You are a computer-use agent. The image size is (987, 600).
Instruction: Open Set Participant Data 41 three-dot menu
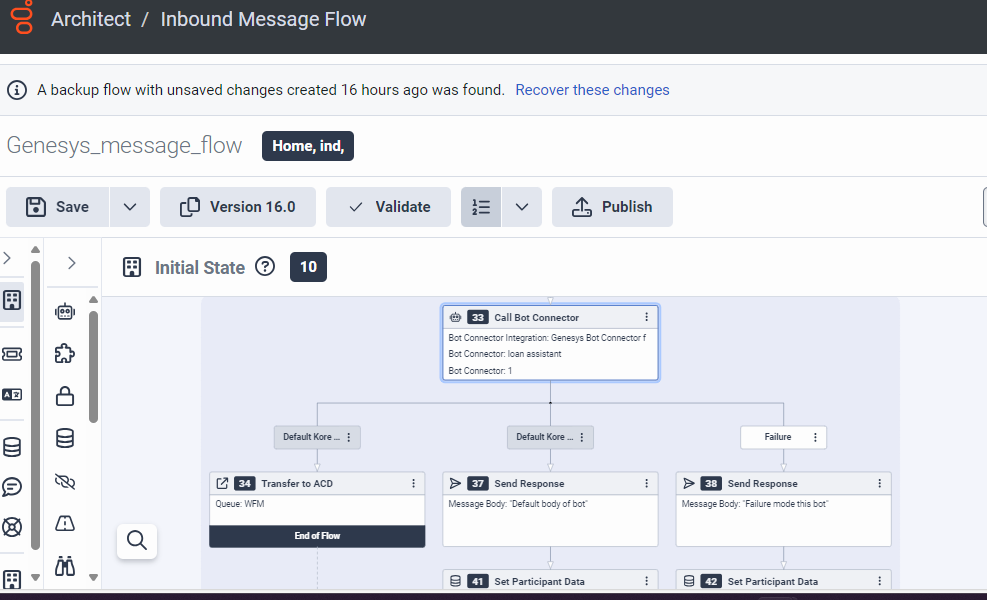tap(646, 581)
